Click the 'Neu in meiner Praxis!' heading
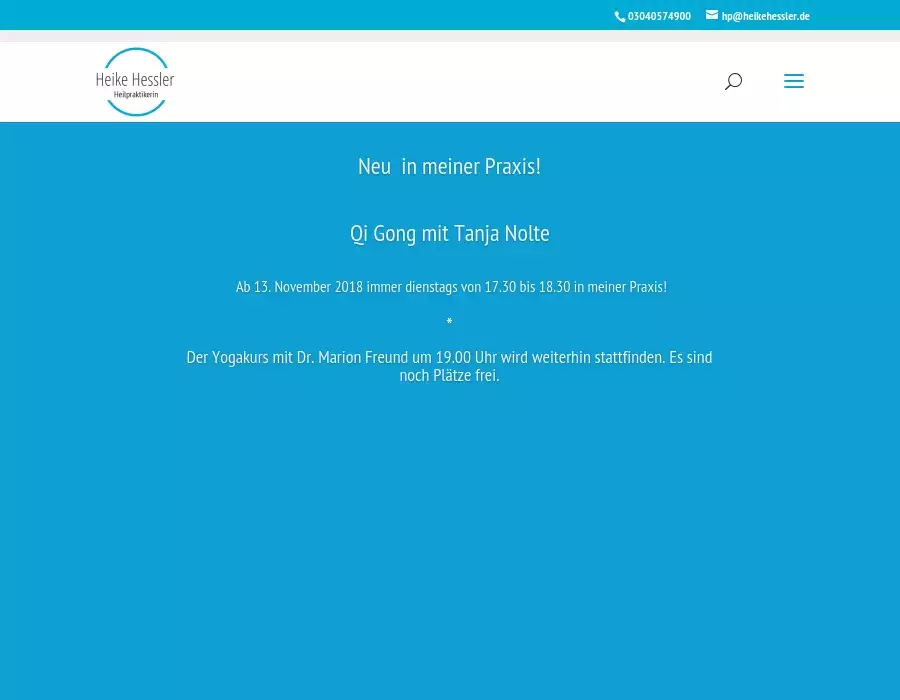 click(x=449, y=167)
